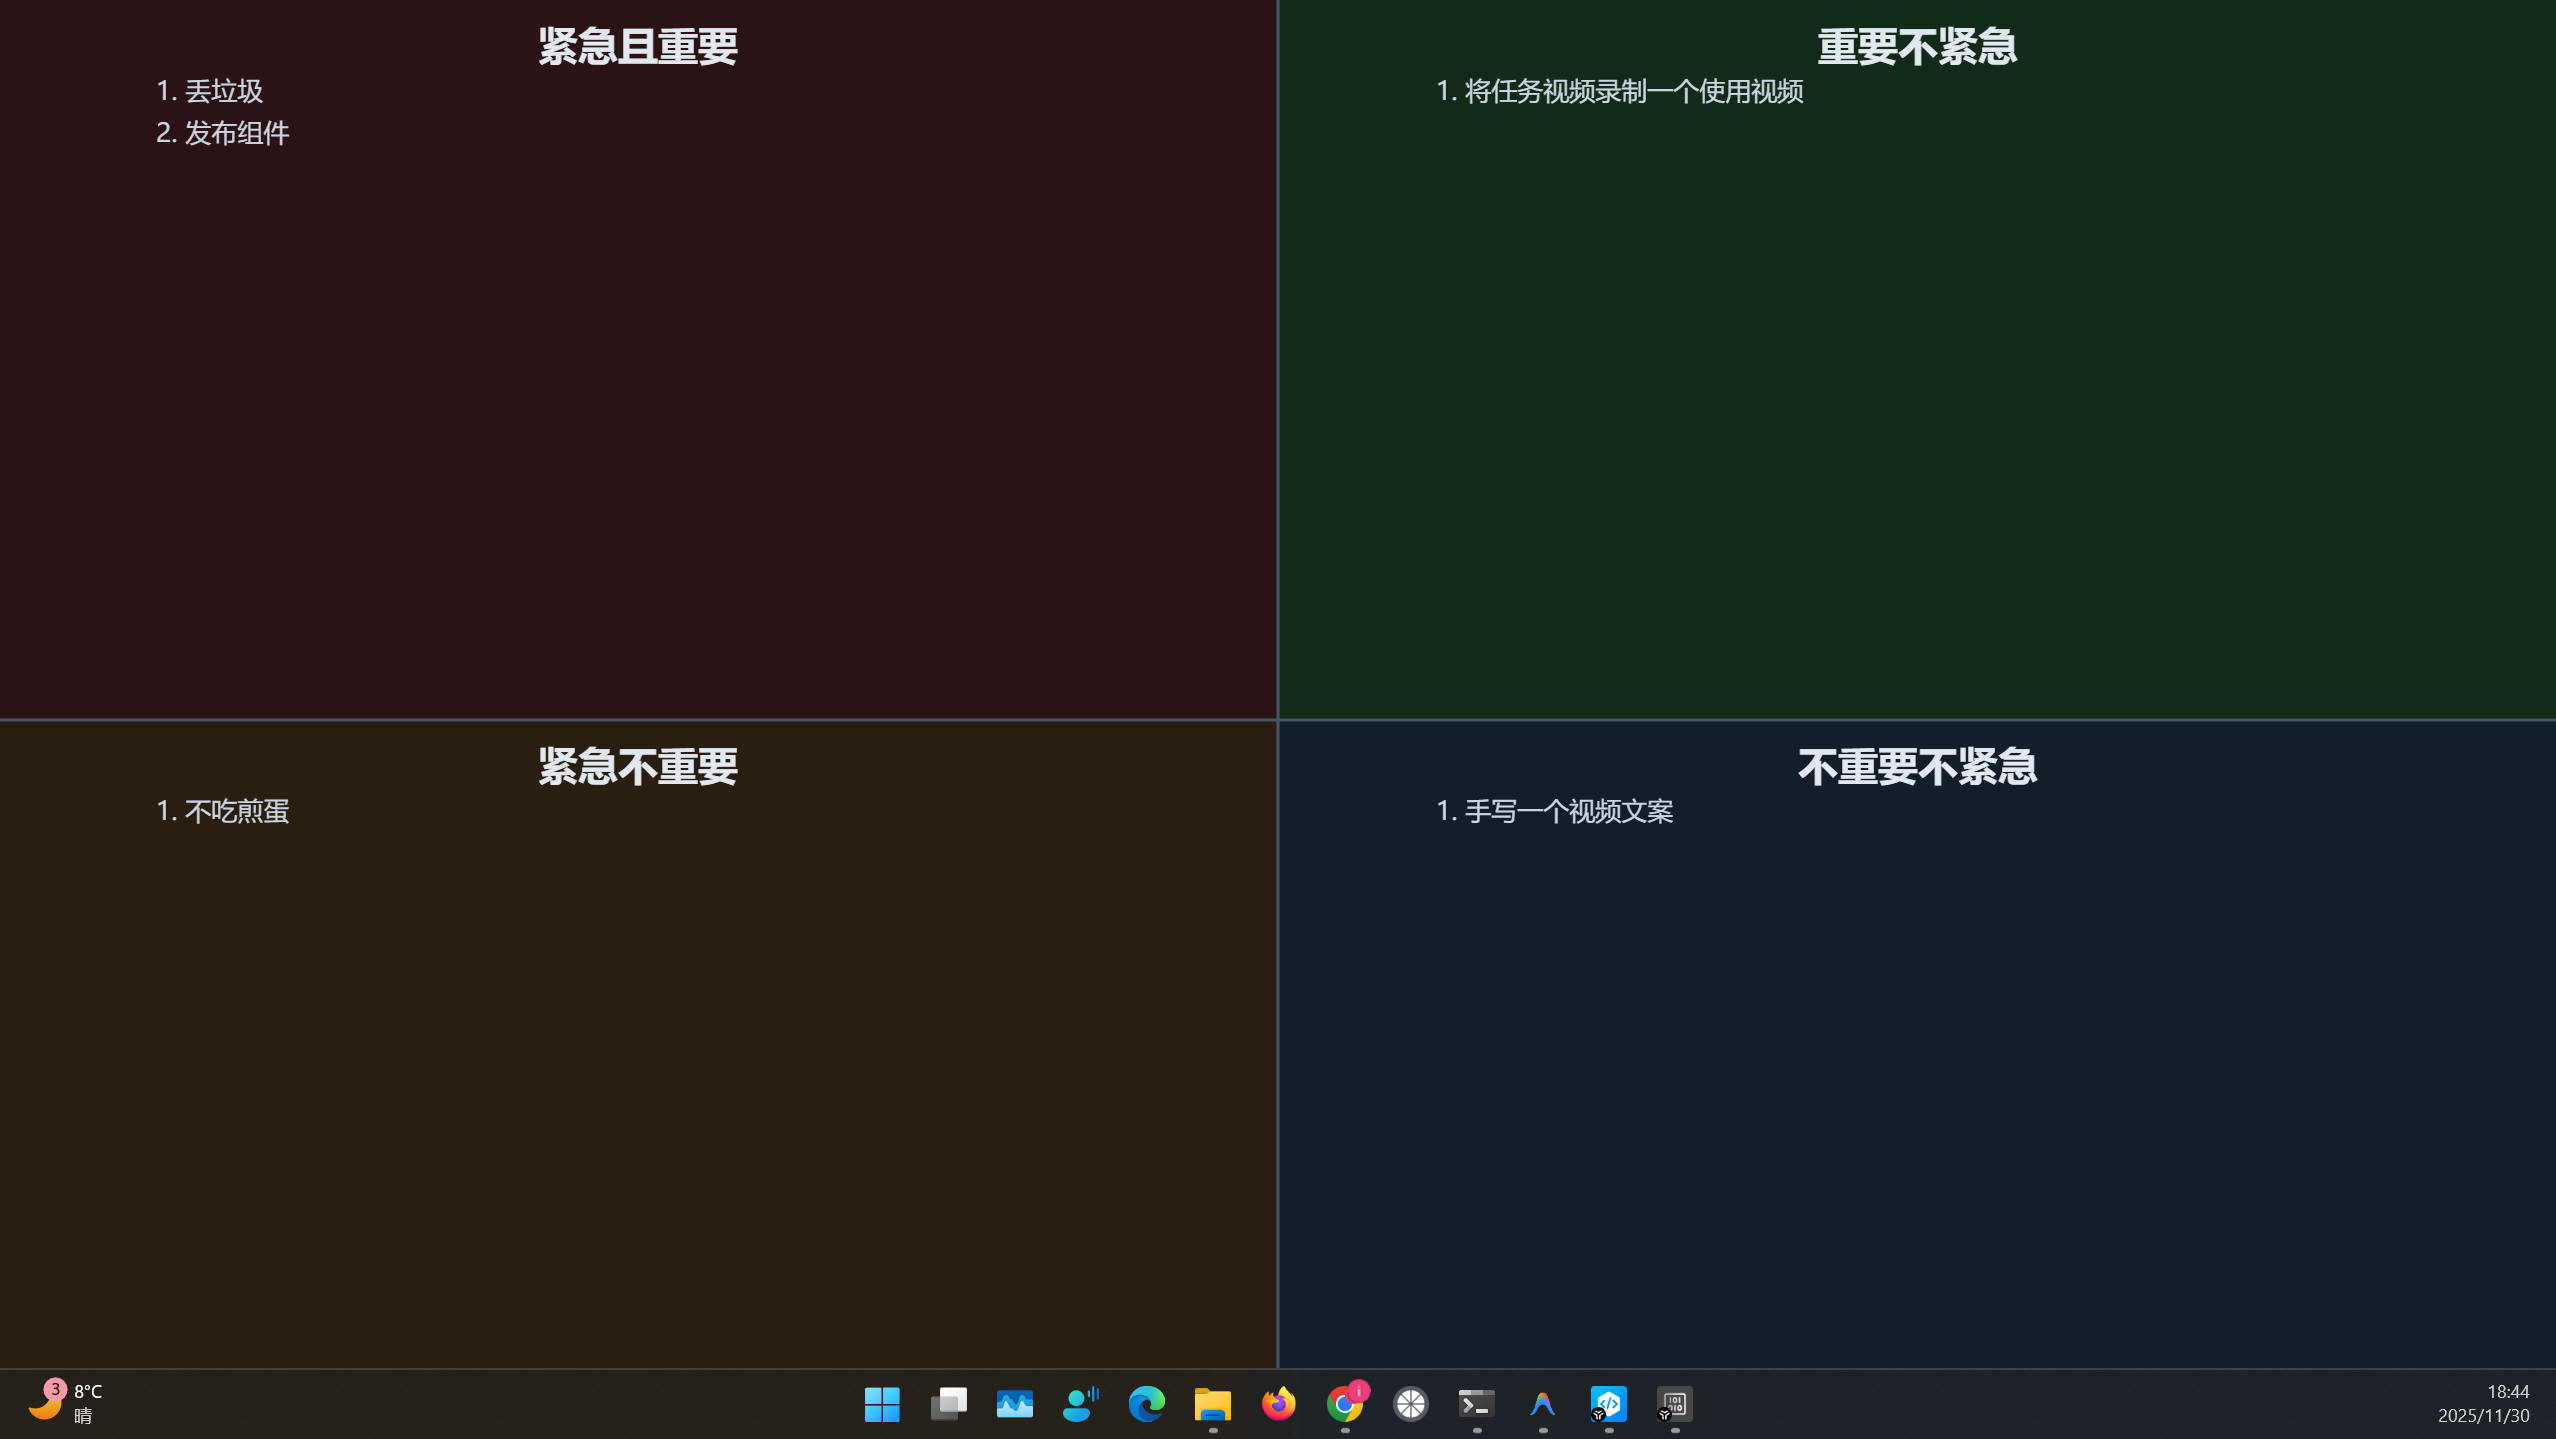This screenshot has height=1439, width=2556.
Task: Open the binary-digits app icon on the taskbar
Action: (1674, 1403)
